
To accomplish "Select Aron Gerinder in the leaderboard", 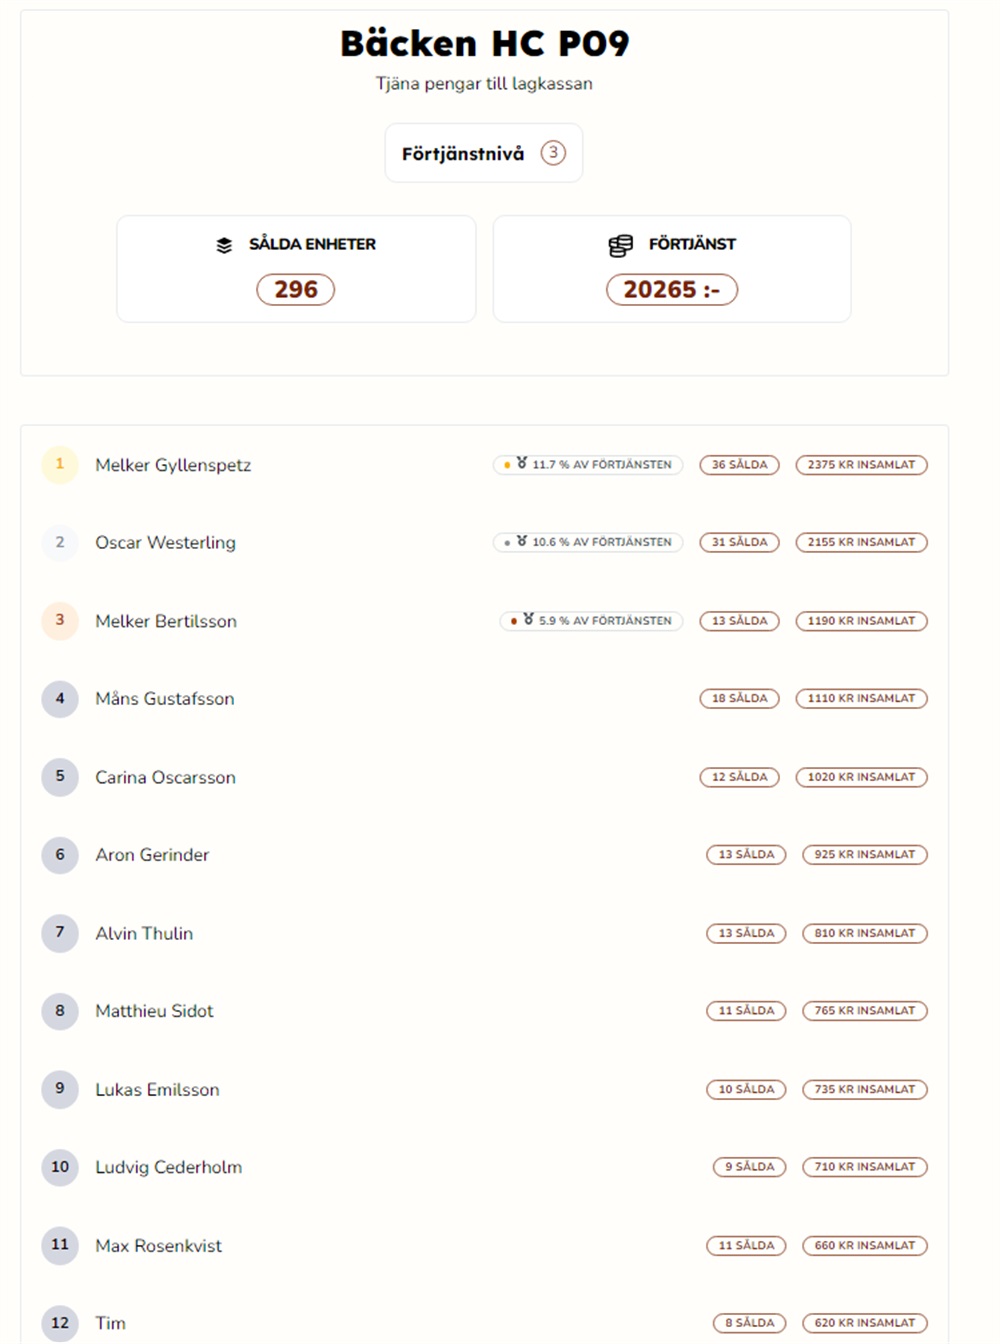I will (x=153, y=855).
